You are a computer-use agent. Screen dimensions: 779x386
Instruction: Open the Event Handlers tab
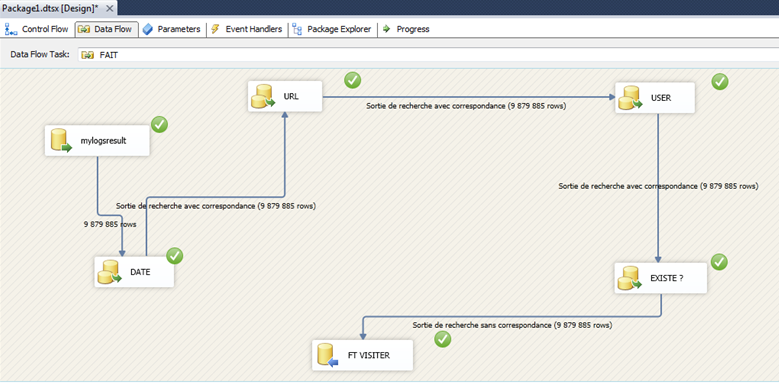point(247,29)
